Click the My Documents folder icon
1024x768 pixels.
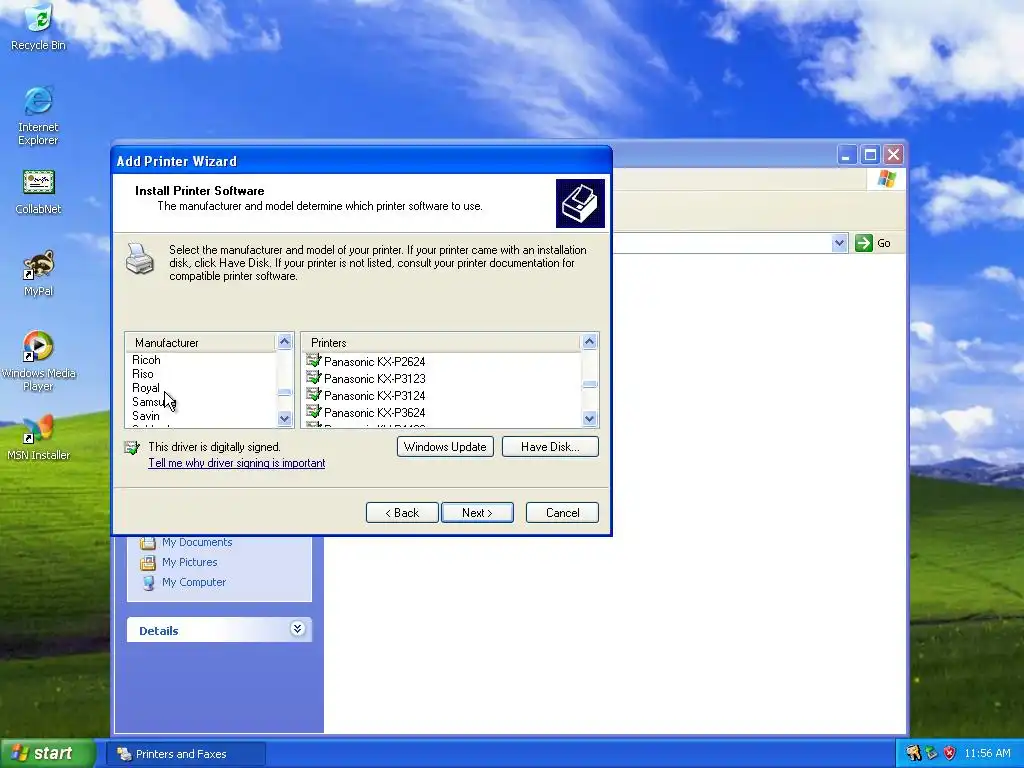coord(148,542)
